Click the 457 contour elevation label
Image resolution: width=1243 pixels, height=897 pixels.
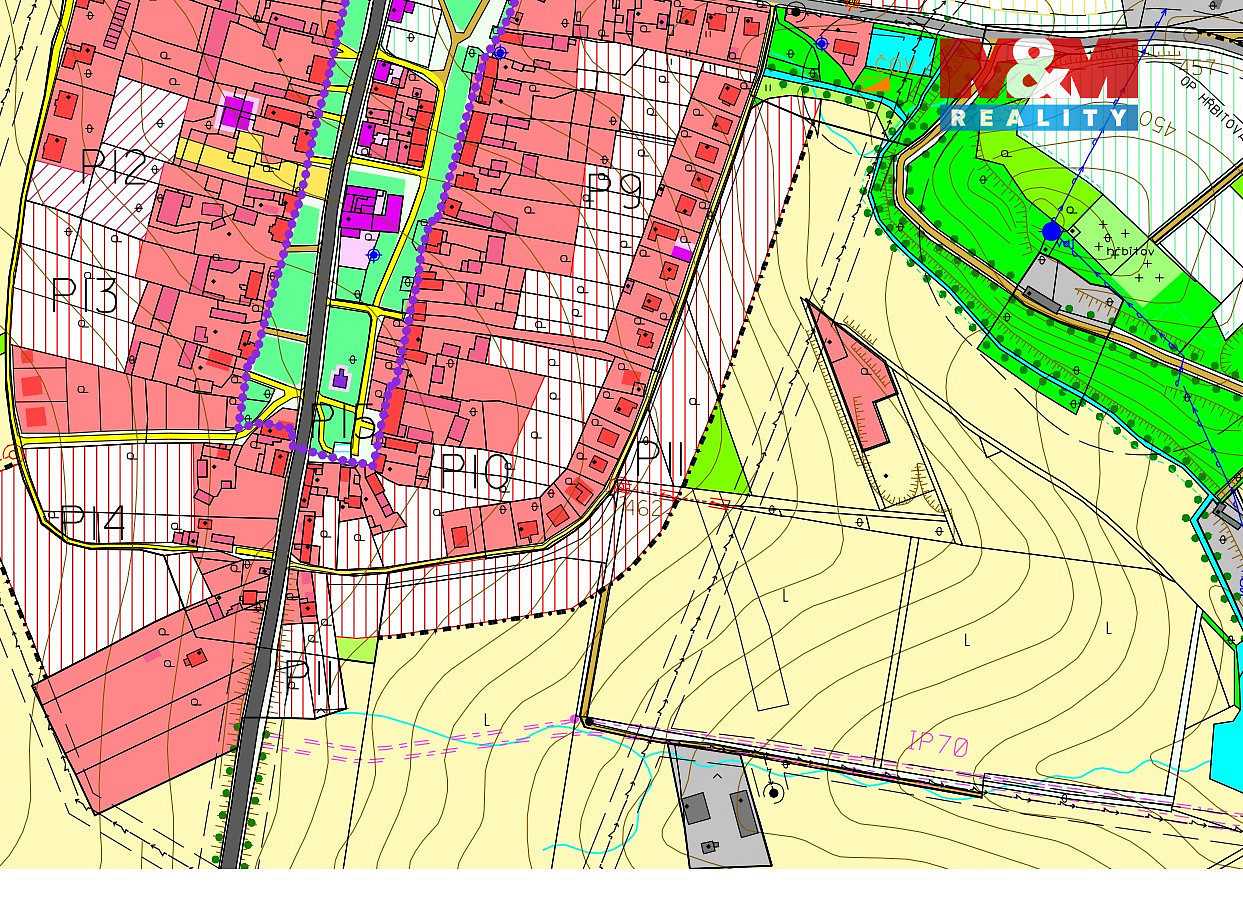[1196, 68]
